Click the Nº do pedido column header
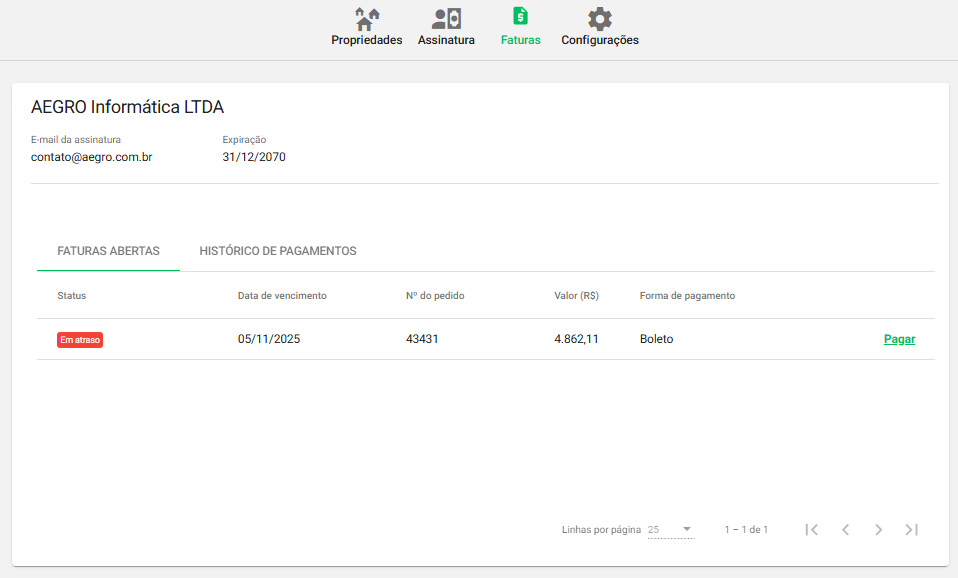This screenshot has width=958, height=578. (x=435, y=296)
